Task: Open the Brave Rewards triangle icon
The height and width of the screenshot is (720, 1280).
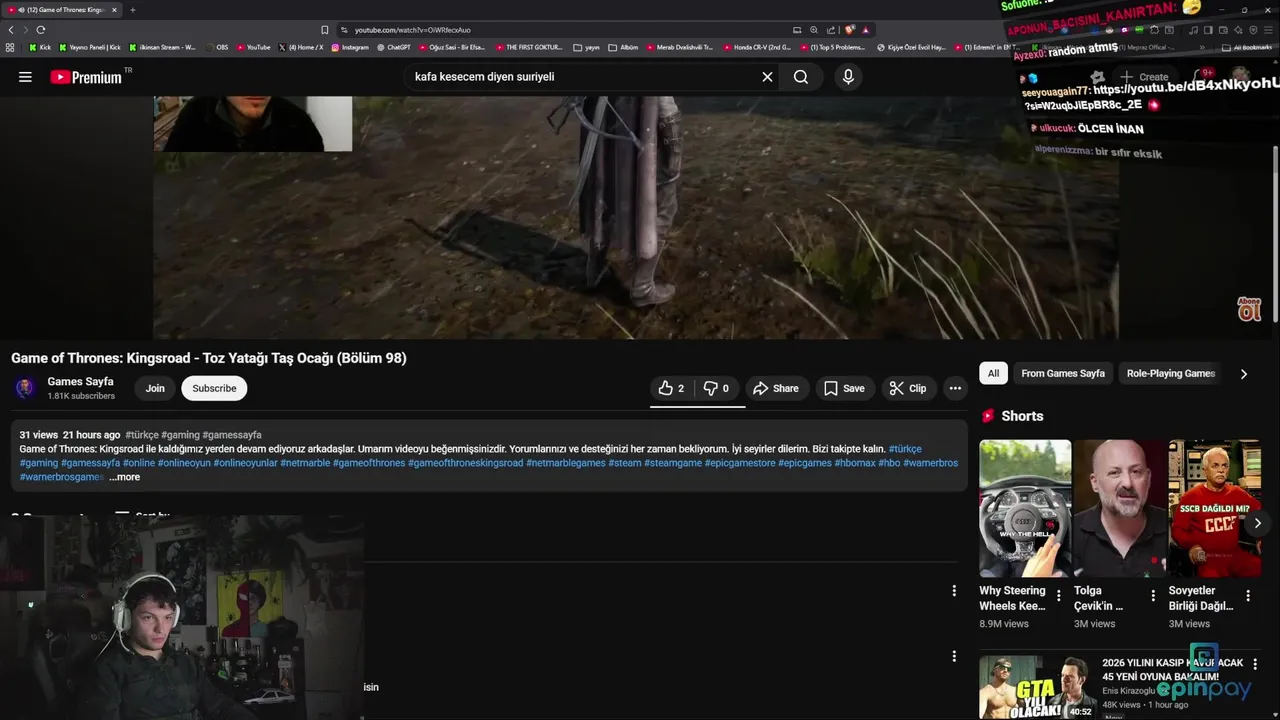Action: [x=866, y=30]
